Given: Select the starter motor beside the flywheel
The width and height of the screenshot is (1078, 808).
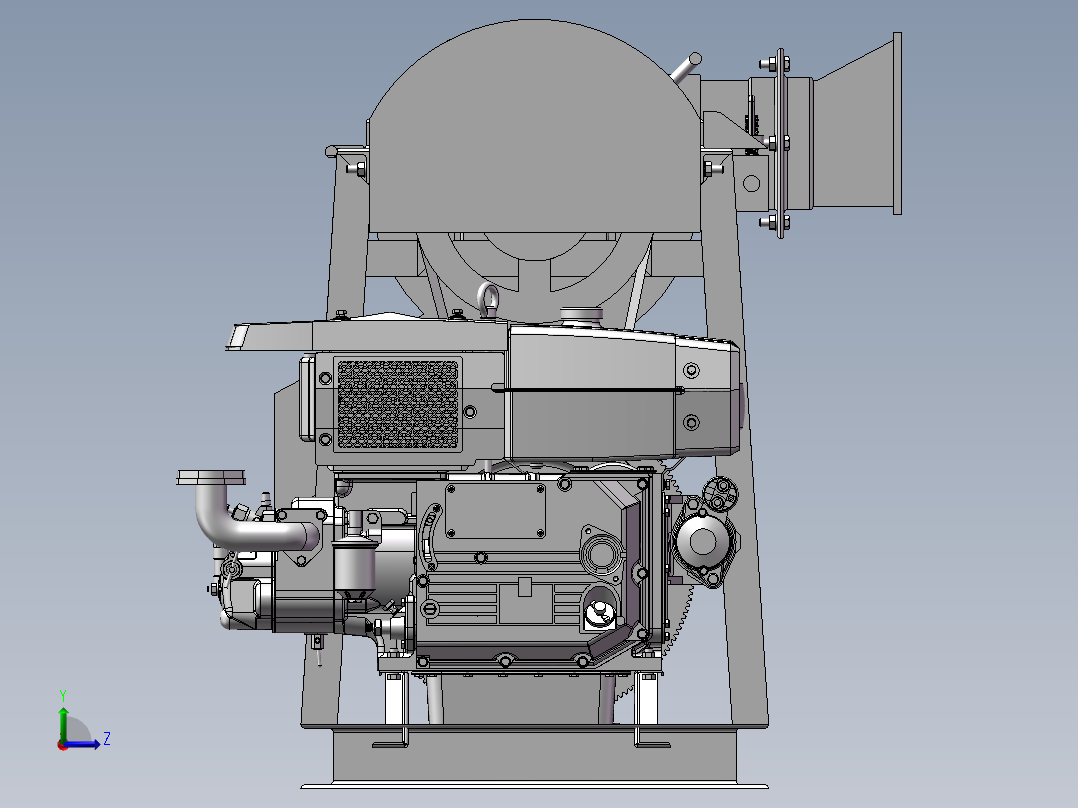Looking at the screenshot, I should (x=703, y=541).
